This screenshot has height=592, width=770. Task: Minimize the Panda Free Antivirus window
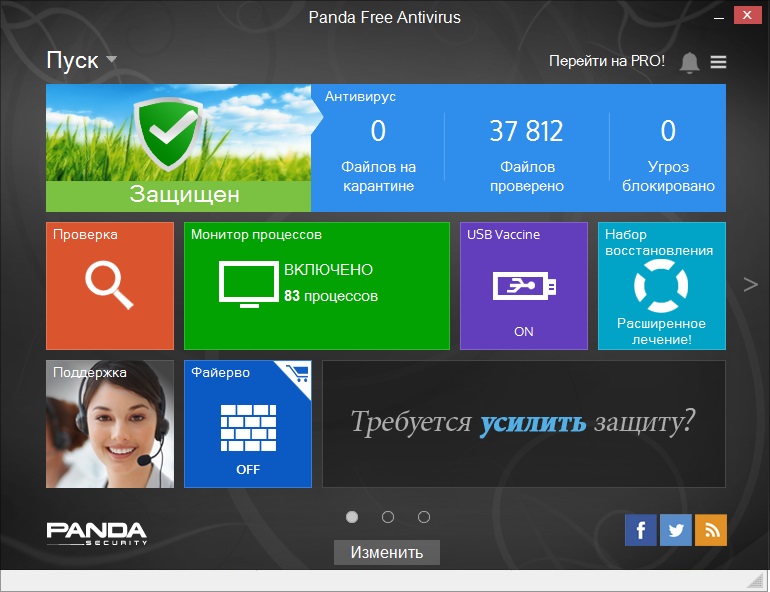[719, 16]
